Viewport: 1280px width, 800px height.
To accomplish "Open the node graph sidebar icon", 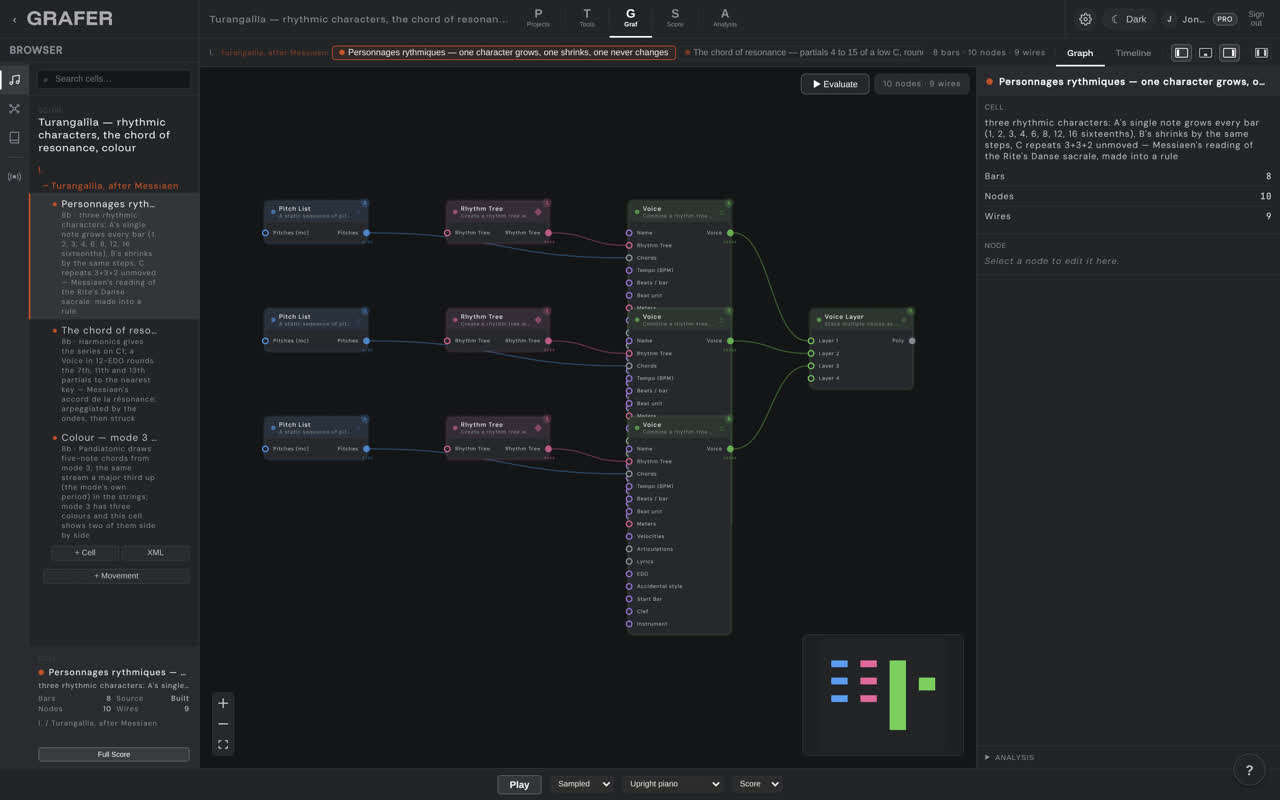I will [14, 108].
